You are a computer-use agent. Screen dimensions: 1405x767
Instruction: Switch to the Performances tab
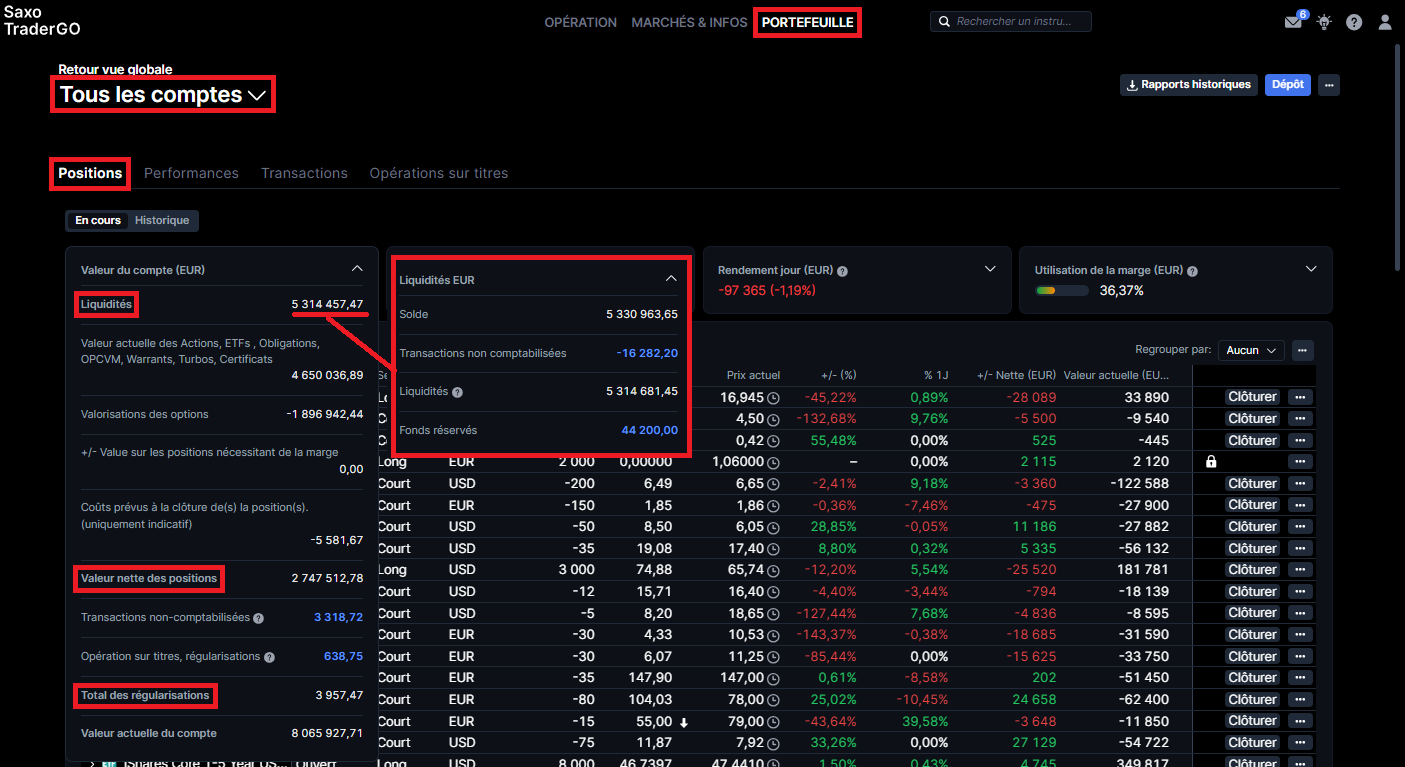click(191, 173)
